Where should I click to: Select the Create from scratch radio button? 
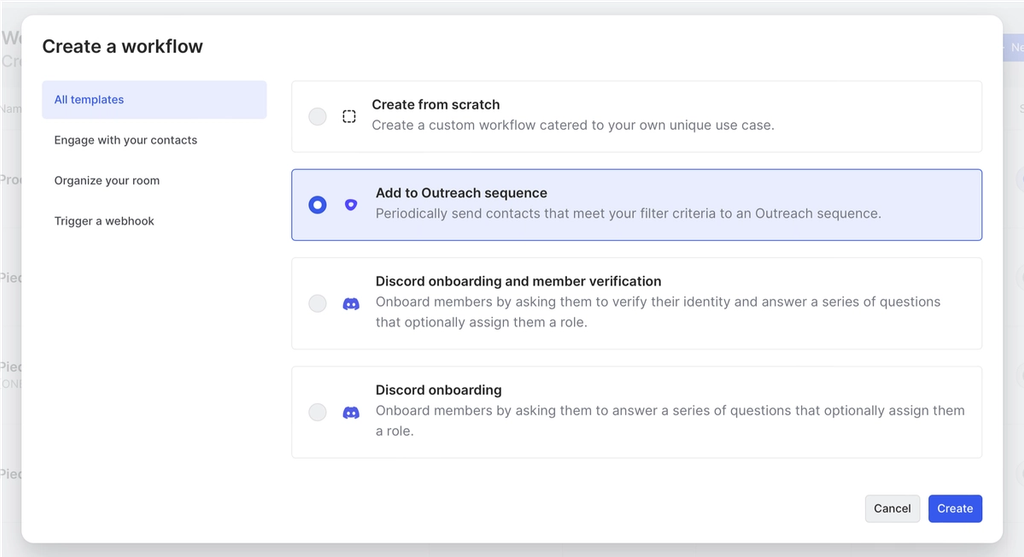tap(318, 116)
